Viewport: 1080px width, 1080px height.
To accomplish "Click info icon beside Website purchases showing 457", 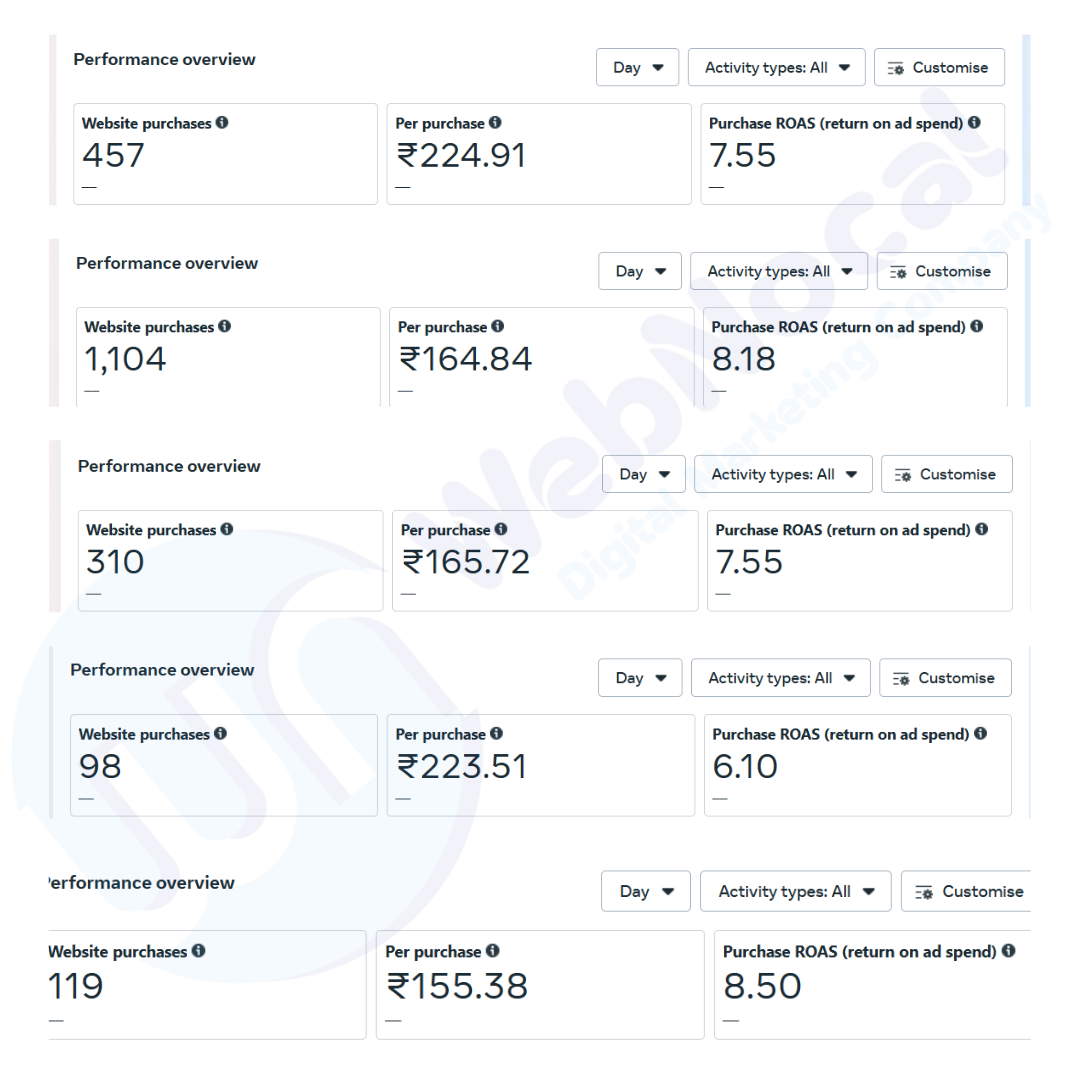I will tap(222, 123).
